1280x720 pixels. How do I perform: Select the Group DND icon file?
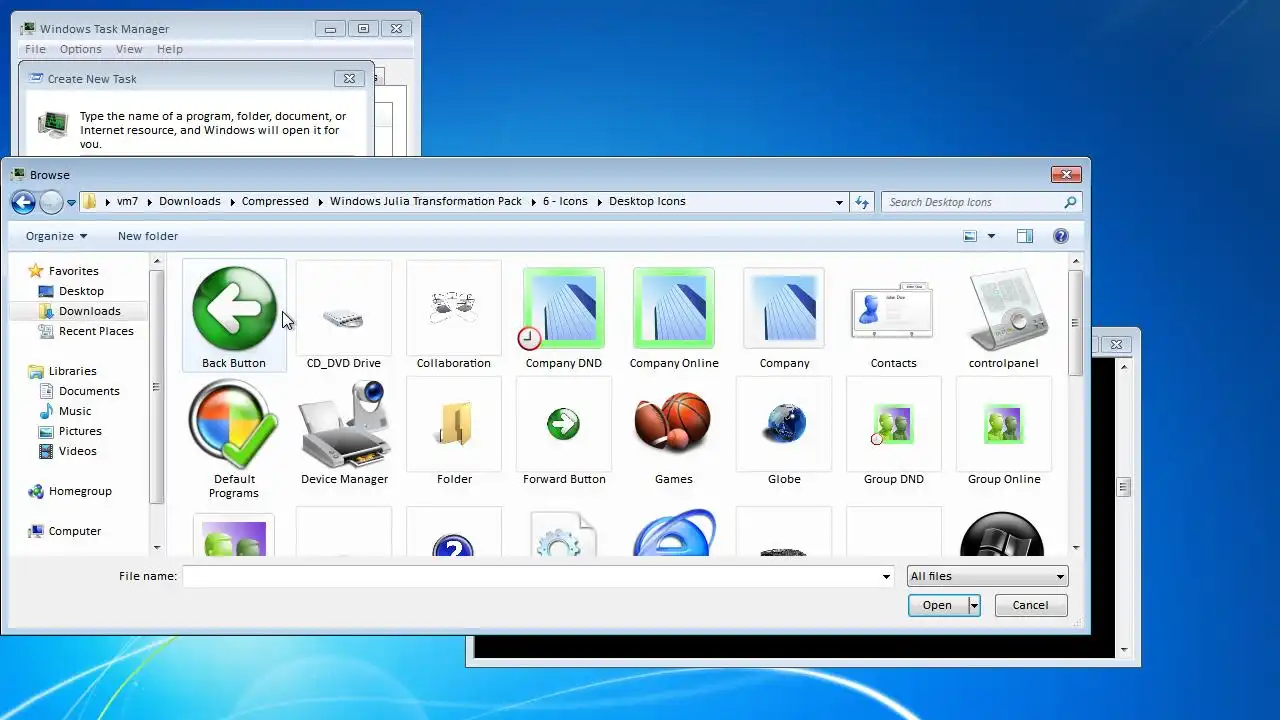[x=894, y=432]
